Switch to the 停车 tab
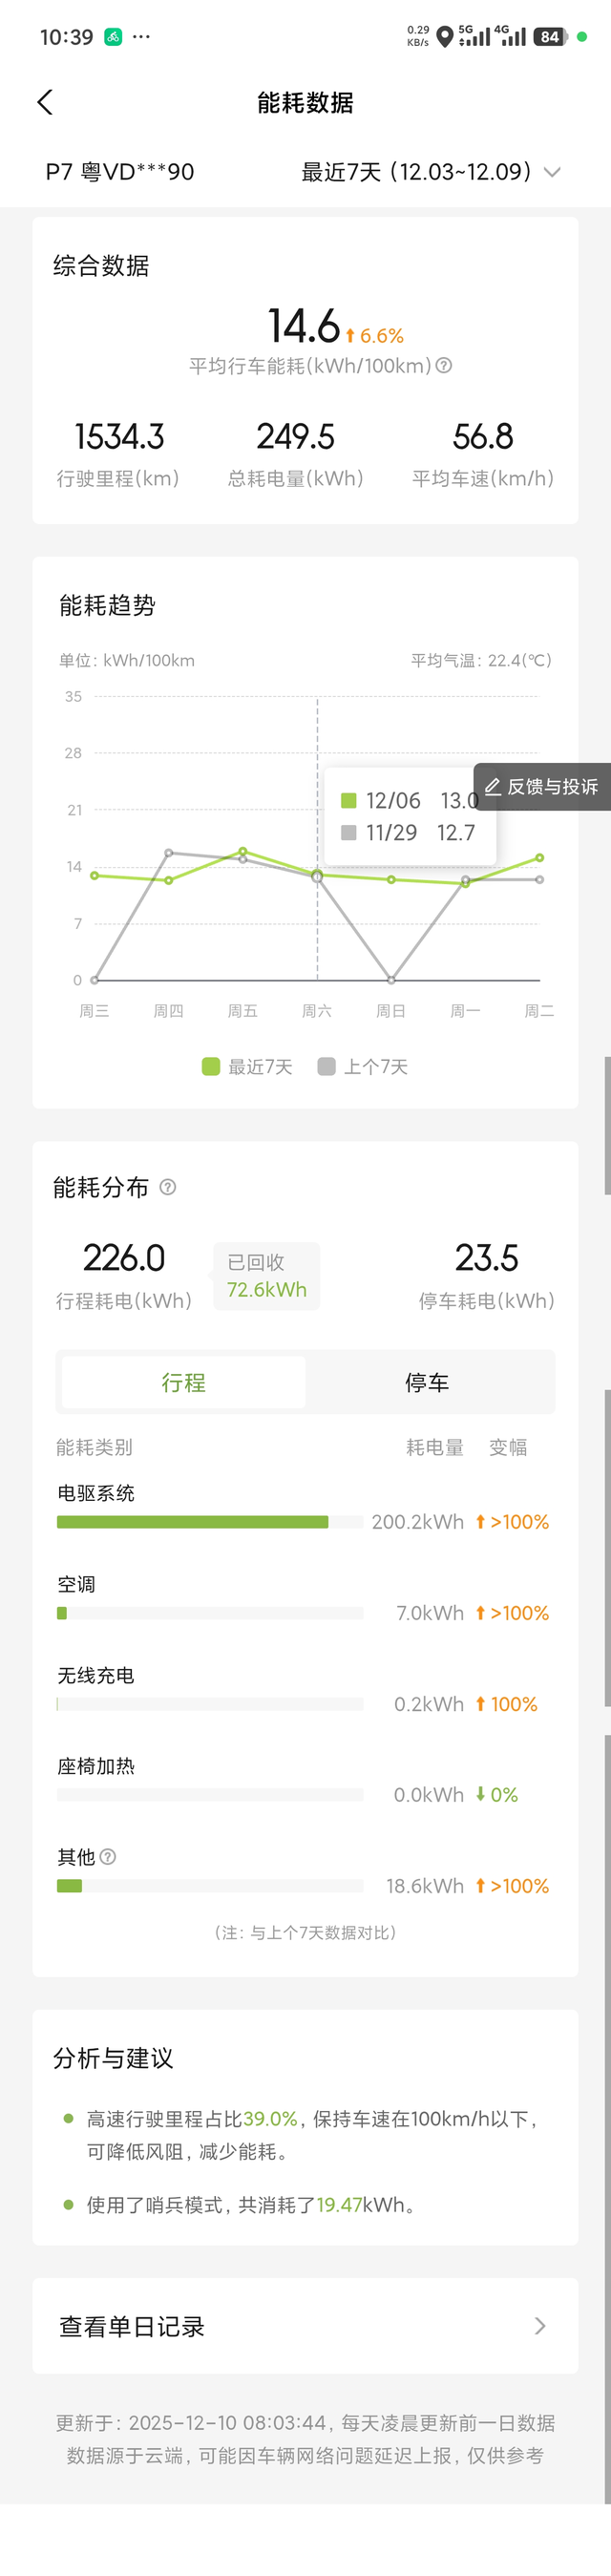Screen dimensions: 611x2576 [x=427, y=1382]
